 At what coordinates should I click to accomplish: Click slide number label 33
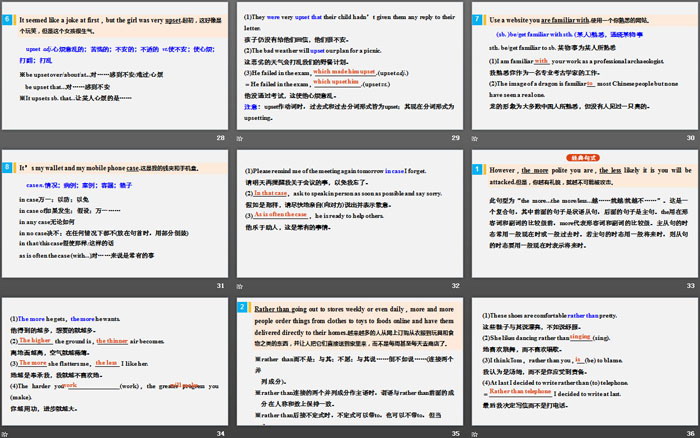point(691,286)
